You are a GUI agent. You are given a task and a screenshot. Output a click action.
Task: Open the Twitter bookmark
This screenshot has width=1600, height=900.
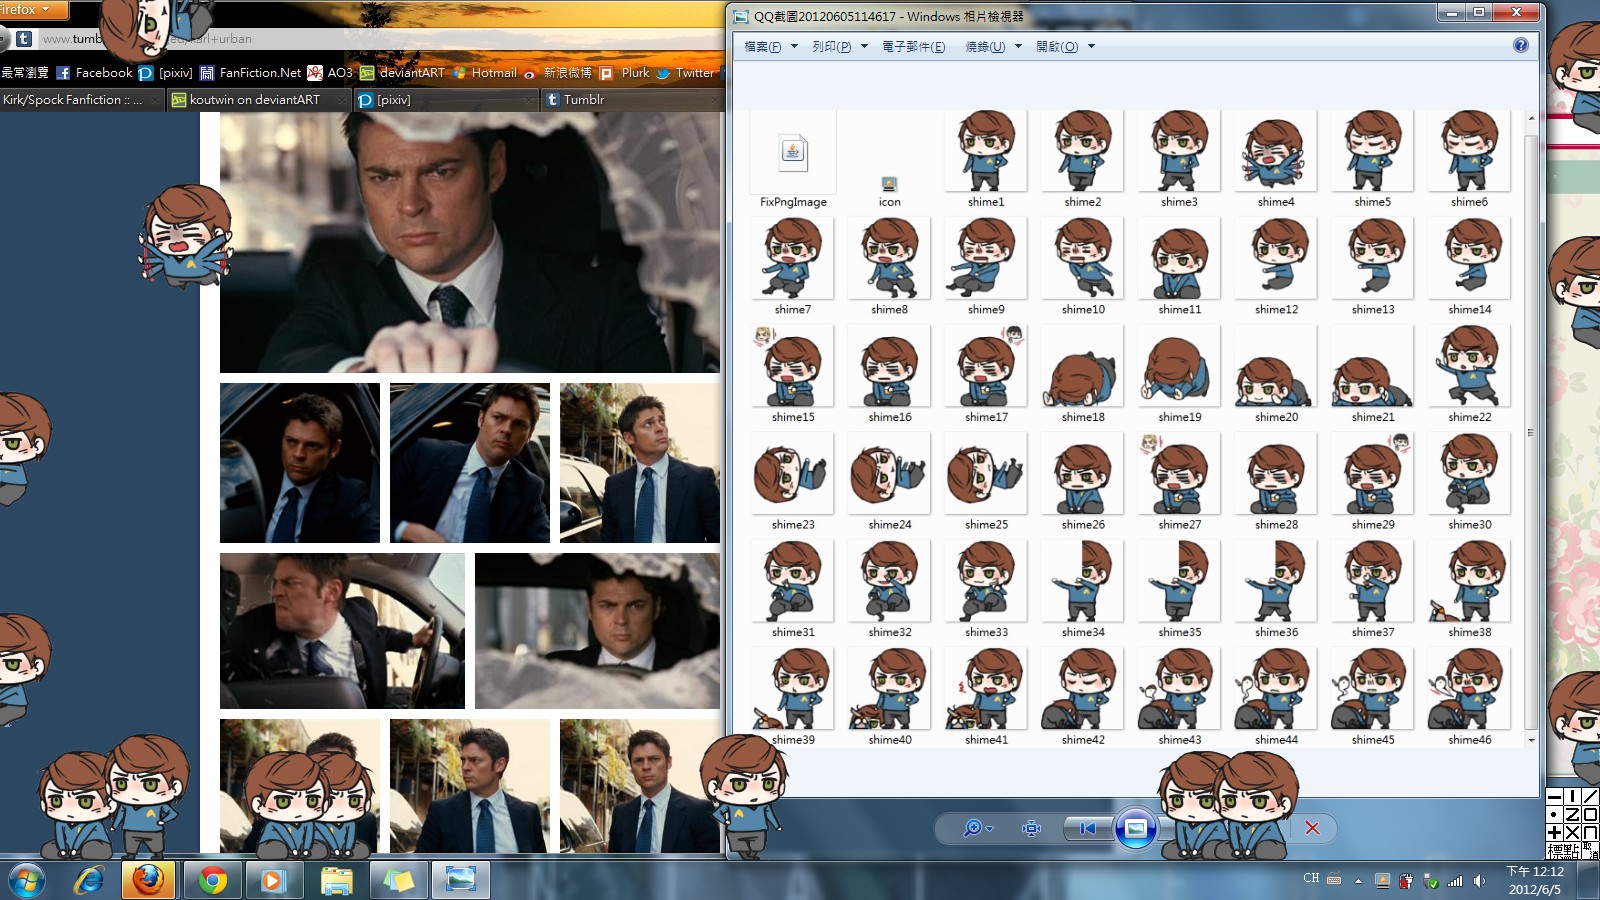click(686, 73)
